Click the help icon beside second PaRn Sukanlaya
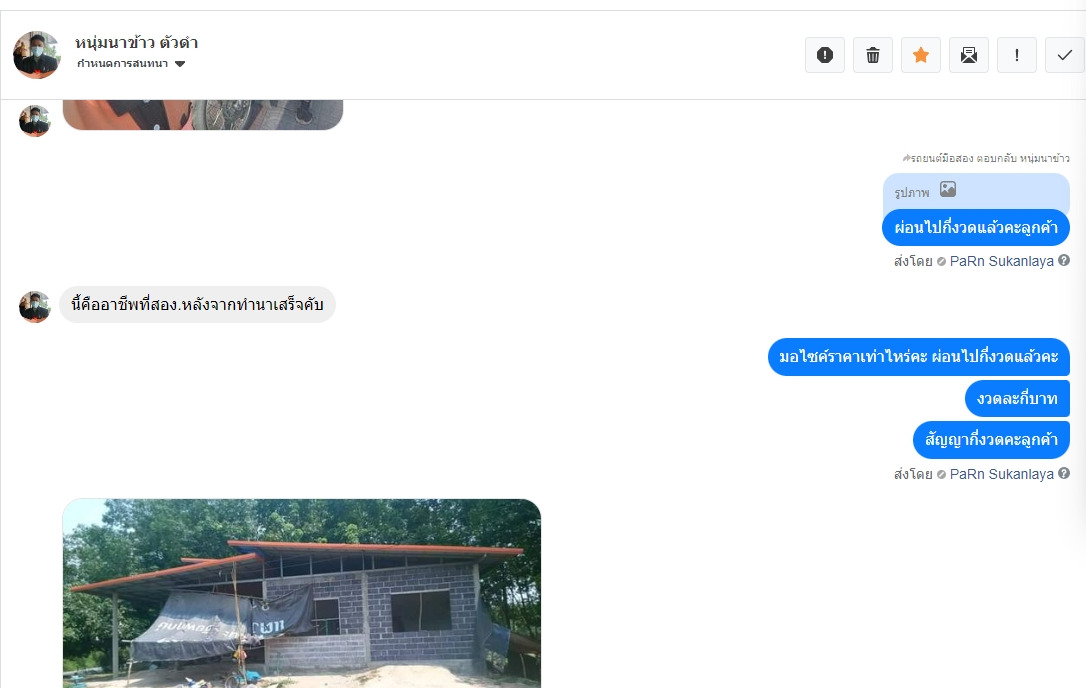This screenshot has height=688, width=1086. [1064, 473]
